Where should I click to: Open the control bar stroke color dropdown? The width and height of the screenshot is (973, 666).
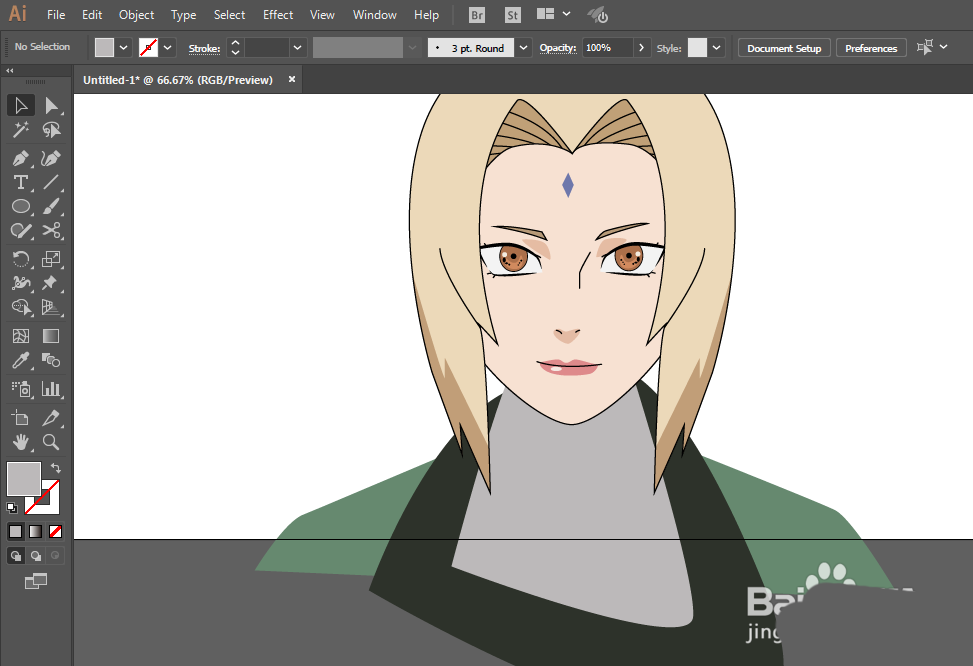point(168,48)
